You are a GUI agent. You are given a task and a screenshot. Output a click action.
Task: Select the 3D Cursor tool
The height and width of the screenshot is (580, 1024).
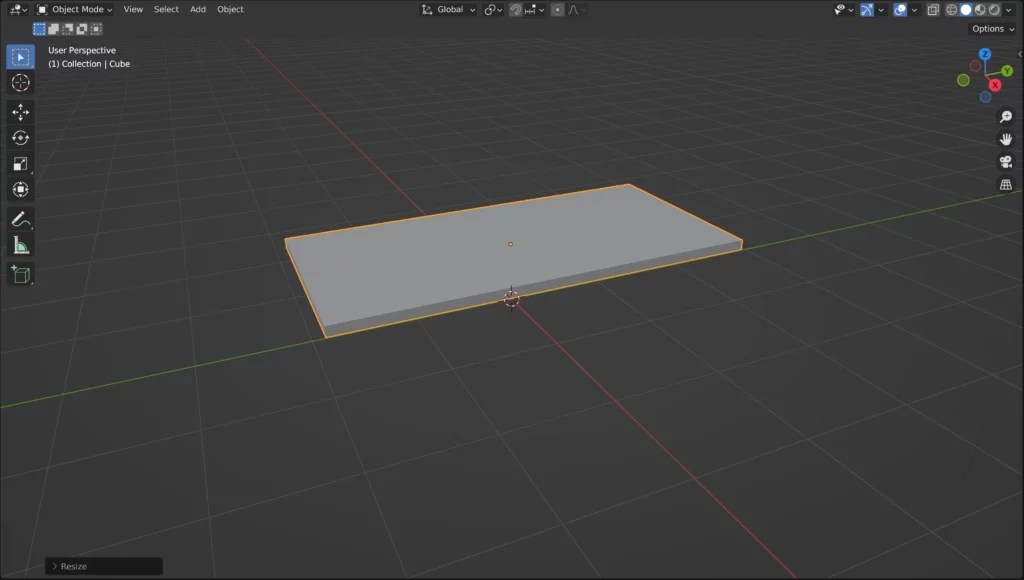[20, 84]
